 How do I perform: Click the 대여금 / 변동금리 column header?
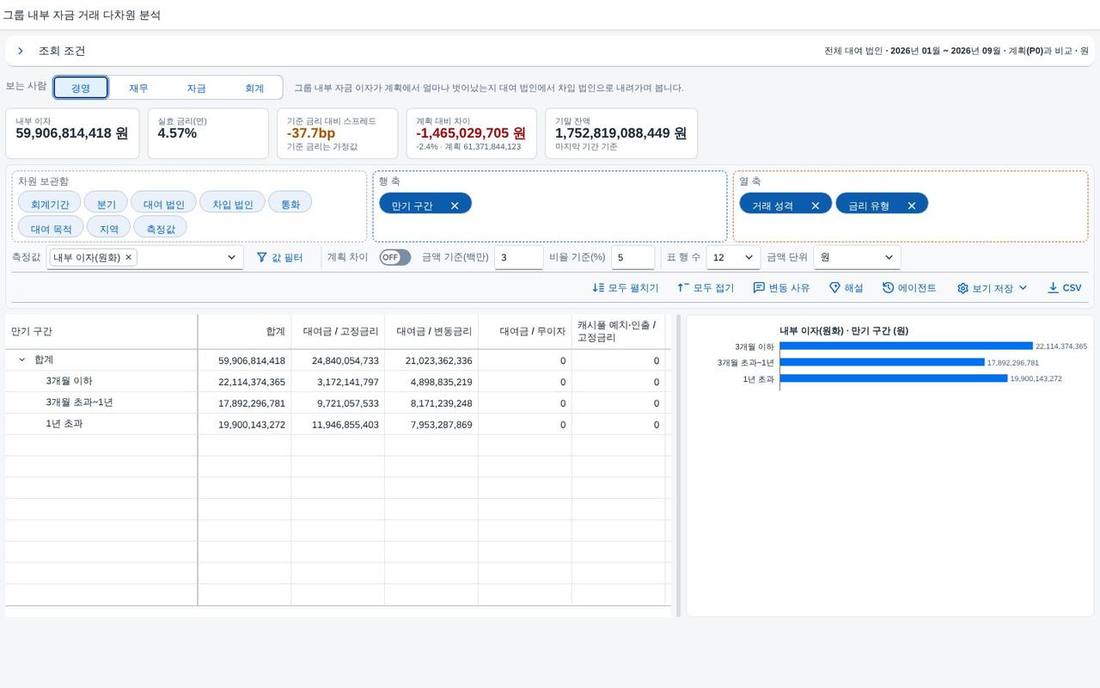[431, 331]
